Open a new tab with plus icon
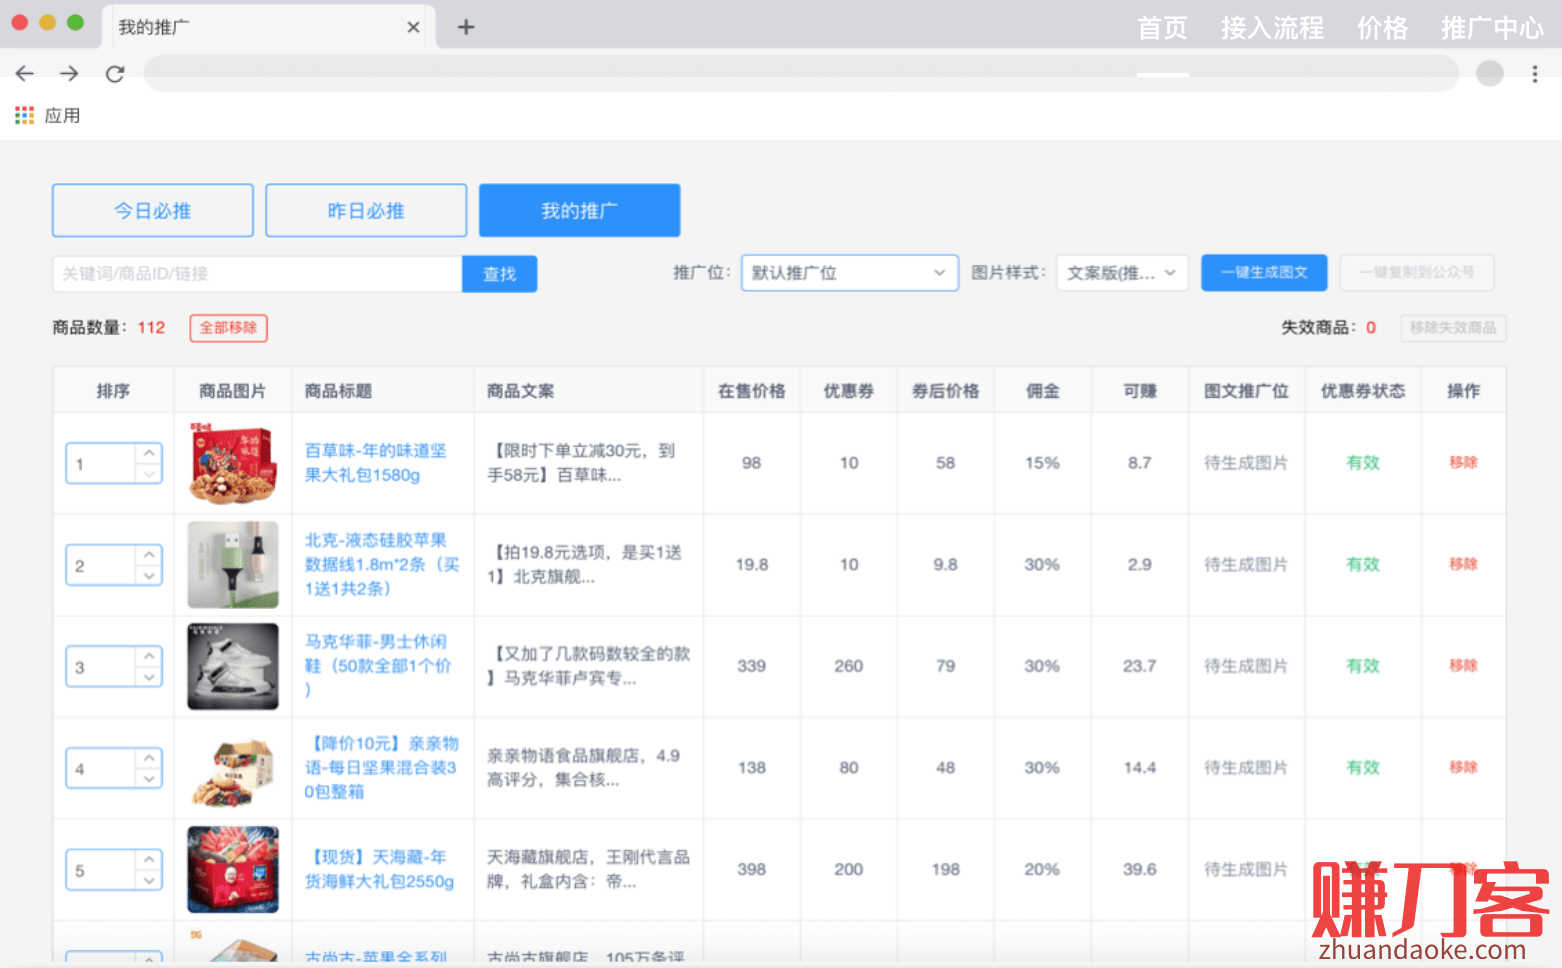 [466, 27]
